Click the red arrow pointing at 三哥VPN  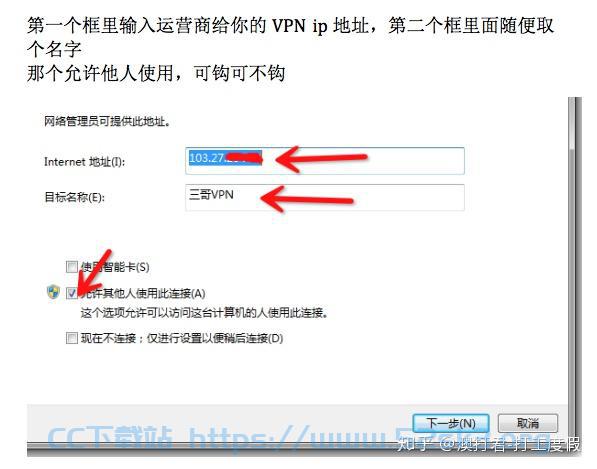pyautogui.click(x=307, y=199)
